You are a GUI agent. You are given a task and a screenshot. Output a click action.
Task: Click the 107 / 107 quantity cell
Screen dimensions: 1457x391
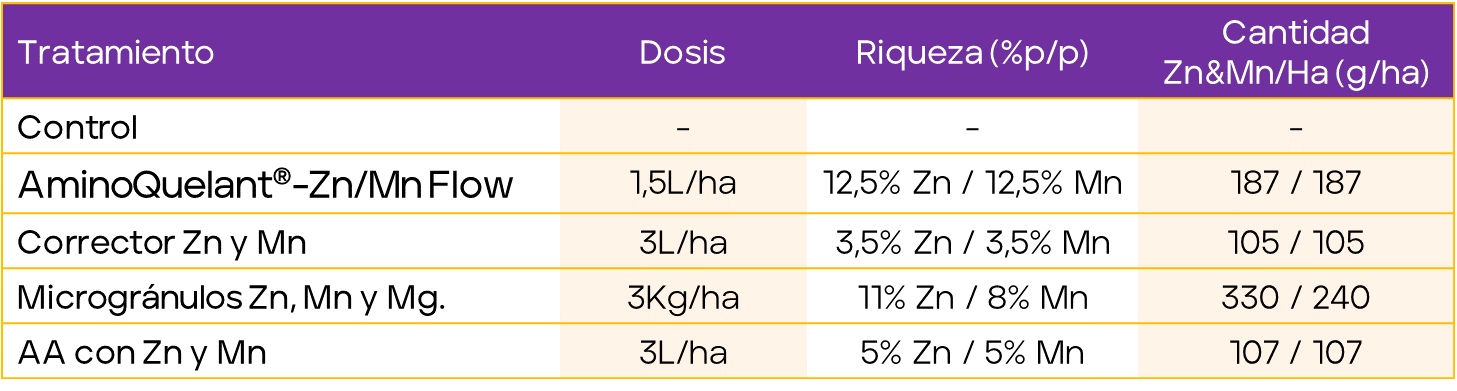click(x=1296, y=352)
